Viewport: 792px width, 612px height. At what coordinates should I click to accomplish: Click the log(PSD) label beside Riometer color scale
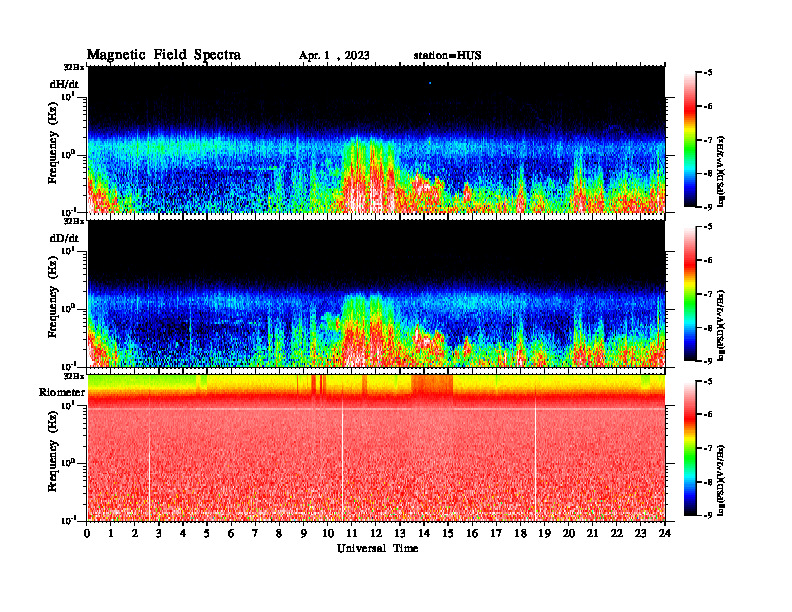[x=722, y=480]
